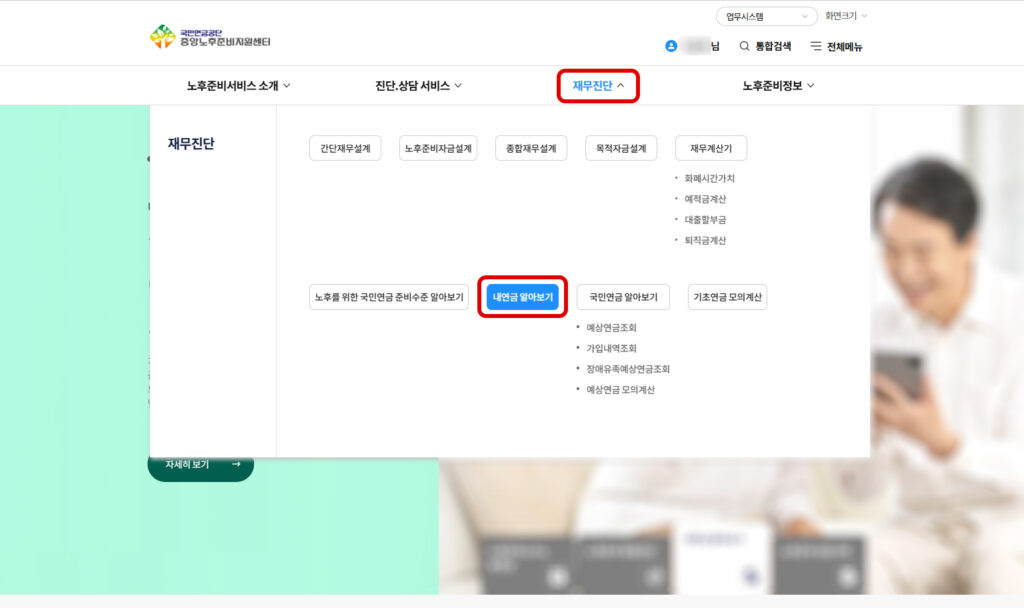
Task: Collapse the 재무진단 menu
Action: coord(598,86)
